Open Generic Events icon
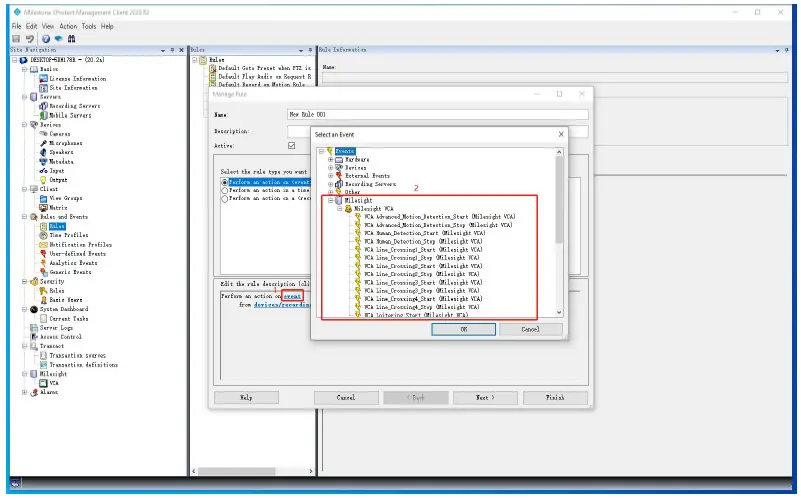 click(43, 272)
